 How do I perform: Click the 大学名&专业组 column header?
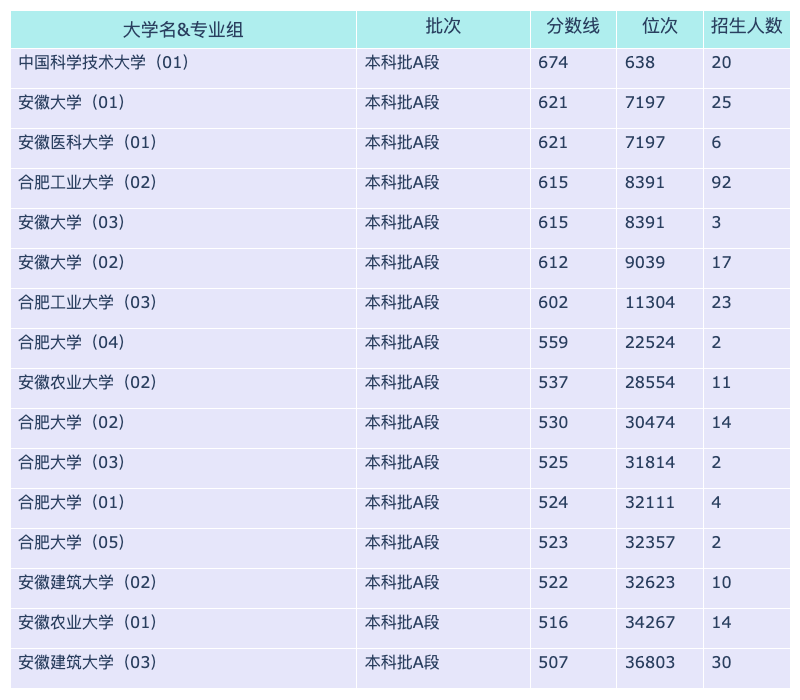click(x=183, y=30)
